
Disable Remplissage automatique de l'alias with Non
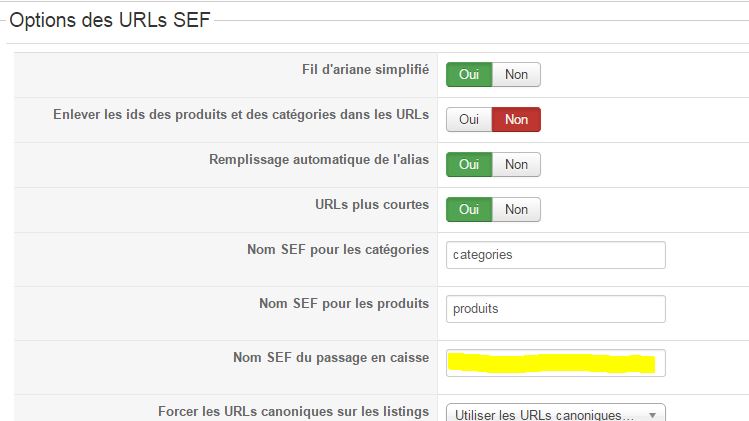coord(516,164)
